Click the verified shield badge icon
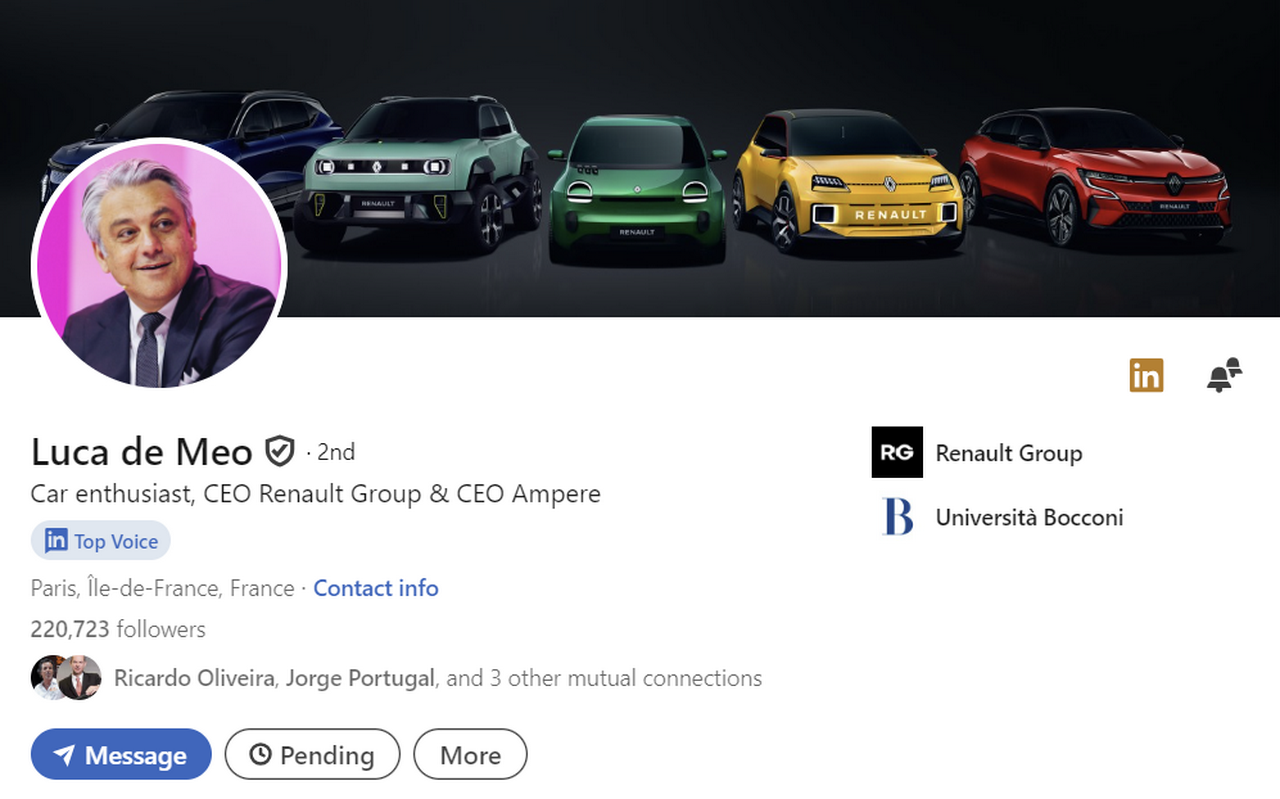 tap(279, 452)
